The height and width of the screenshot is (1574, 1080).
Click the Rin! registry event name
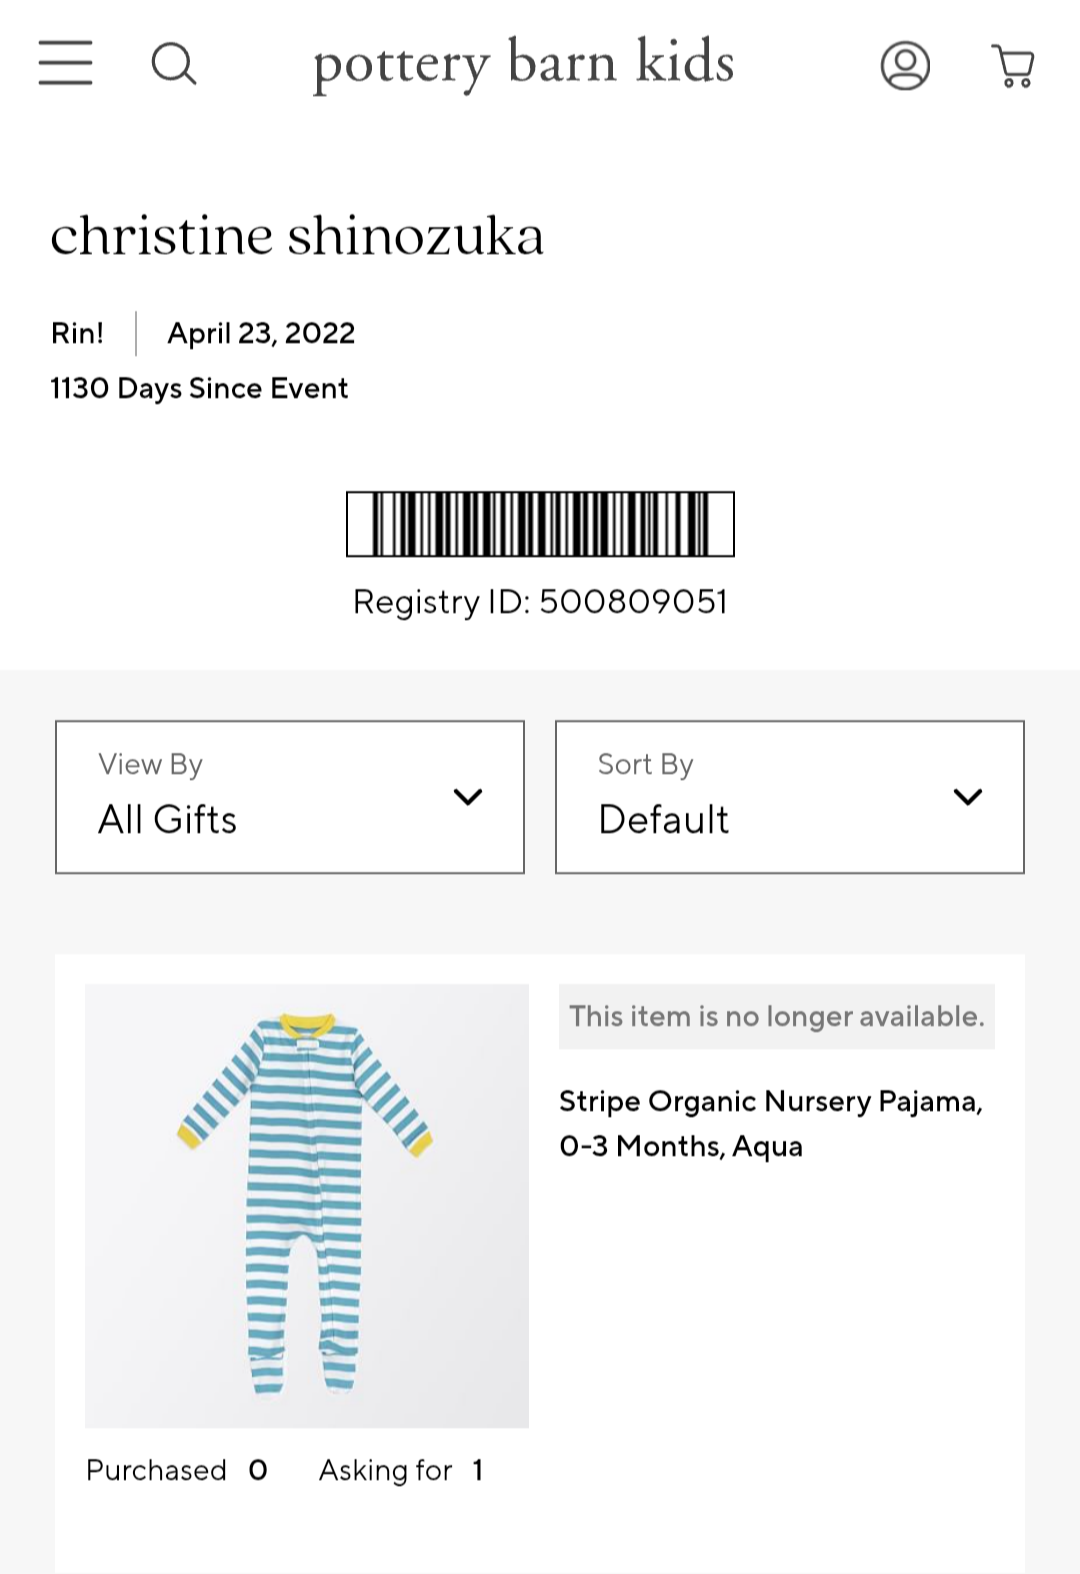point(77,333)
